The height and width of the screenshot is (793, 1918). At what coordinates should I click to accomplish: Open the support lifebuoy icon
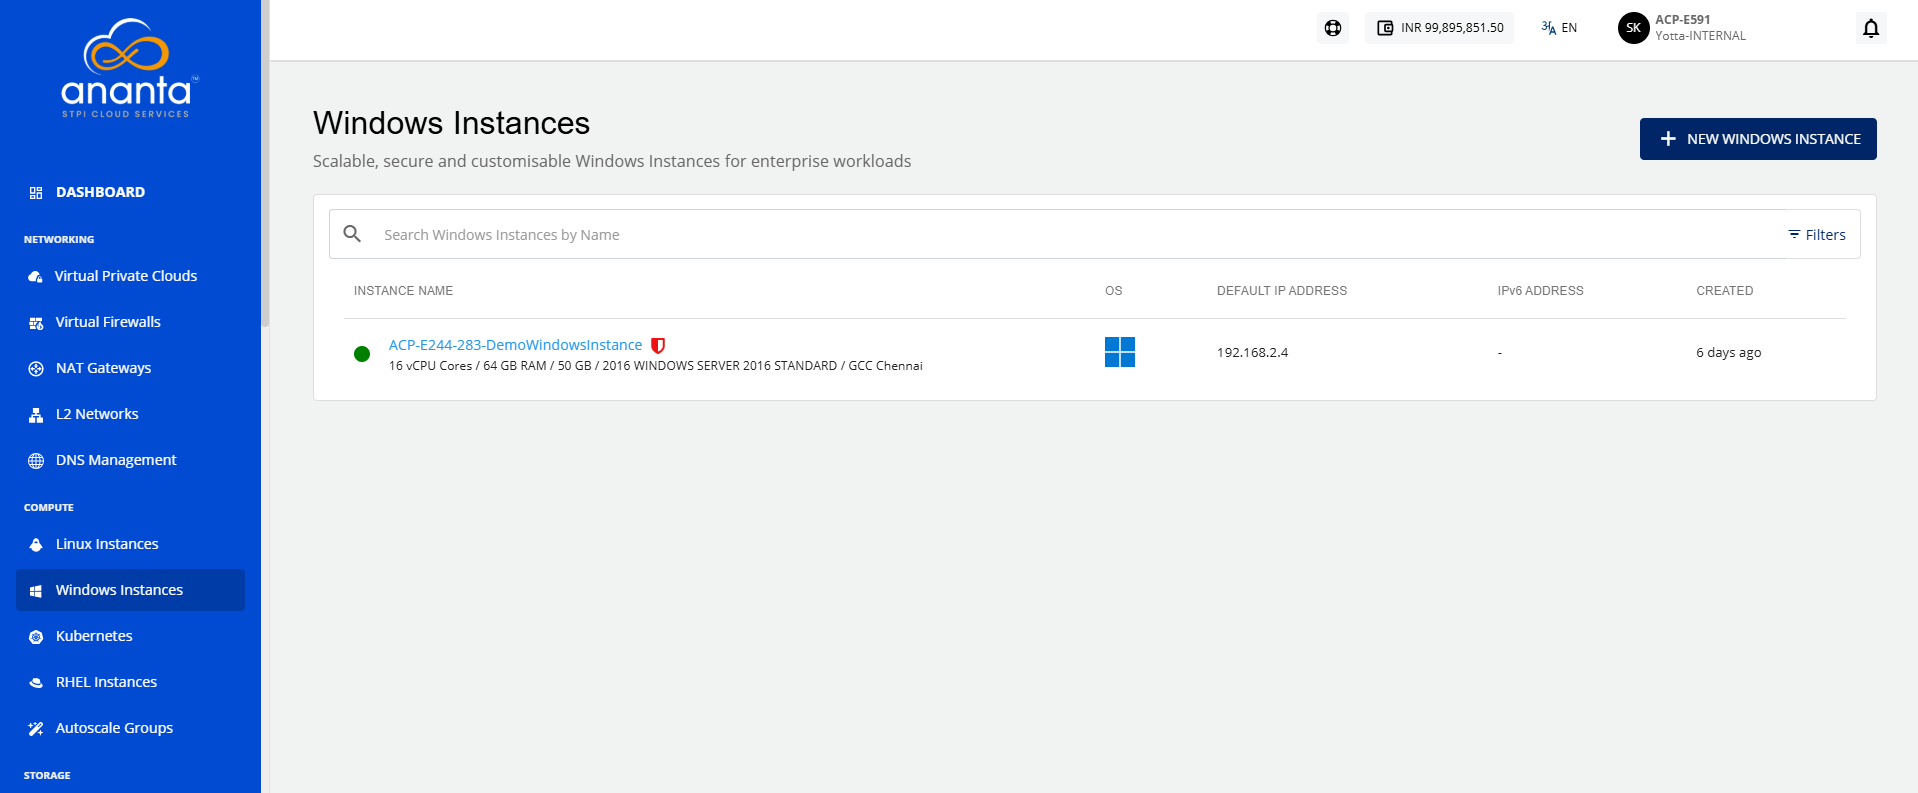coord(1333,28)
